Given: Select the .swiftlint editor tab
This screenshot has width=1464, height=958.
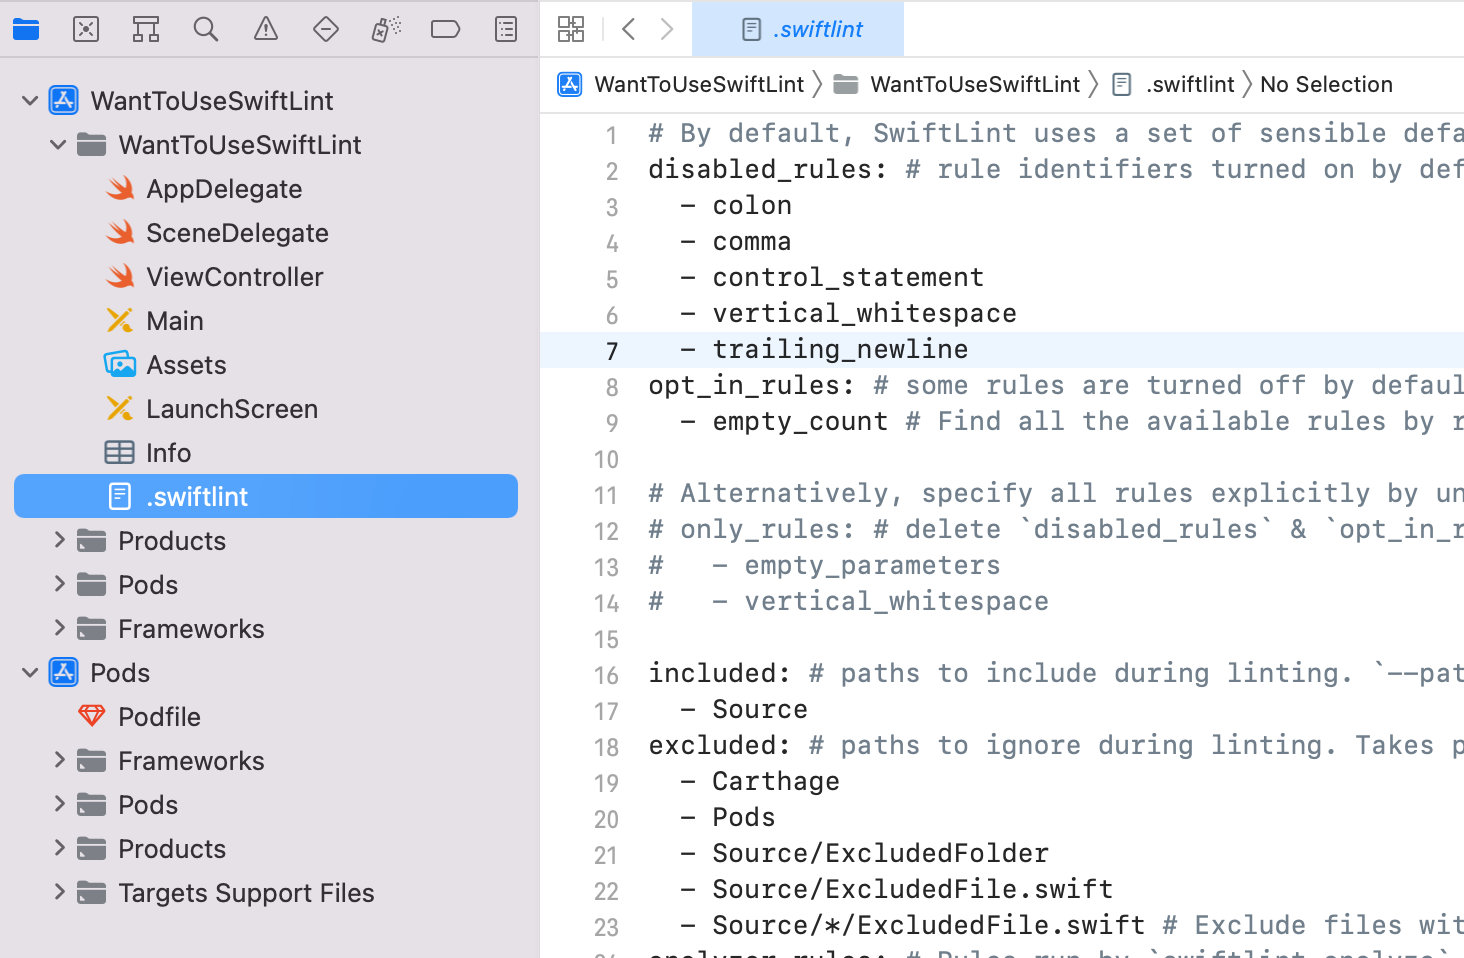Looking at the screenshot, I should click(x=798, y=29).
